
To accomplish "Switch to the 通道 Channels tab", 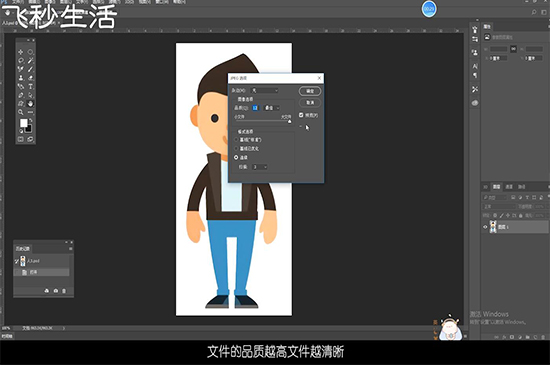I will tap(509, 187).
